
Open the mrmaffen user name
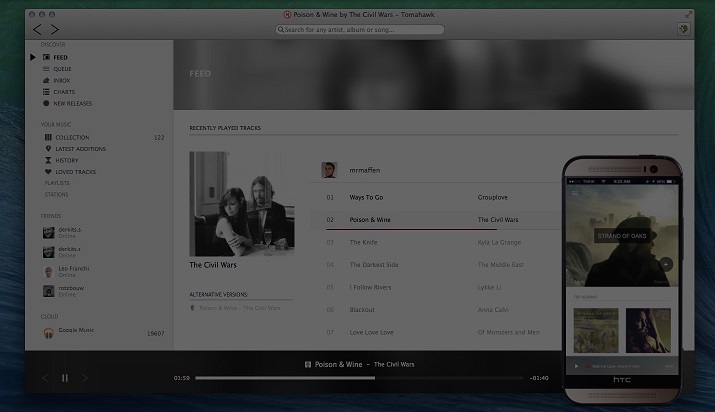[x=364, y=170]
